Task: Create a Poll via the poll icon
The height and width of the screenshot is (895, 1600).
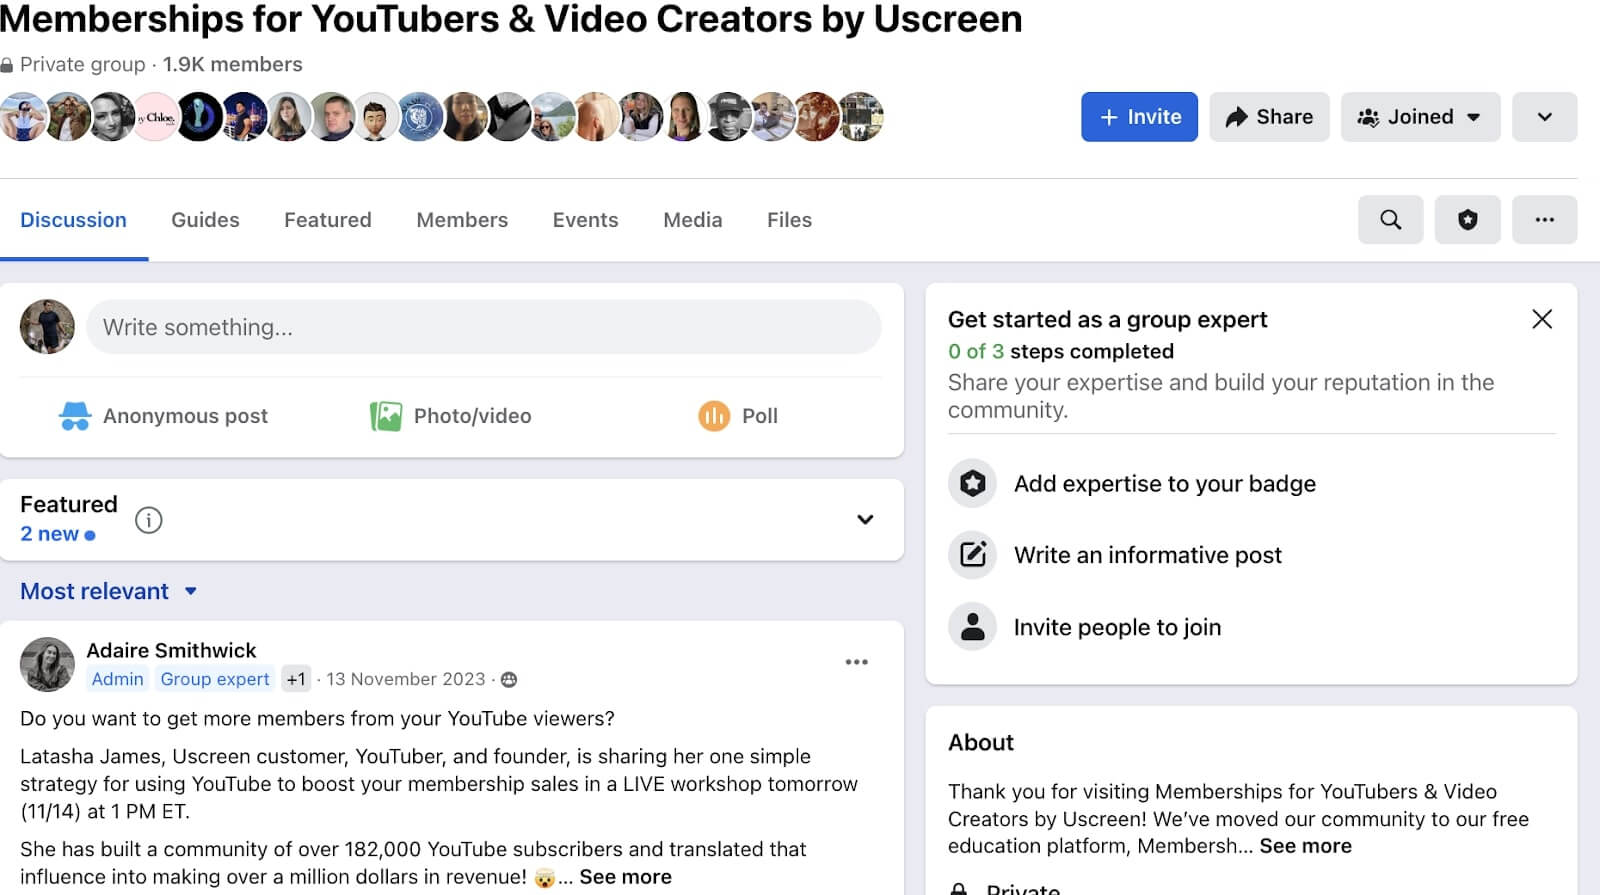Action: coord(714,416)
